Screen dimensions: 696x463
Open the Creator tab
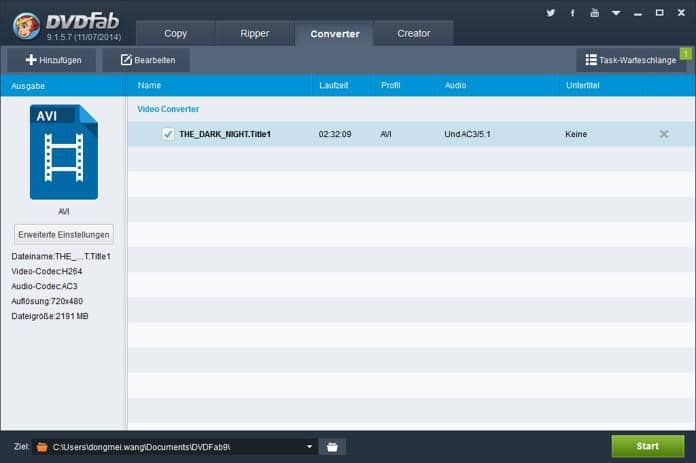[x=414, y=33]
